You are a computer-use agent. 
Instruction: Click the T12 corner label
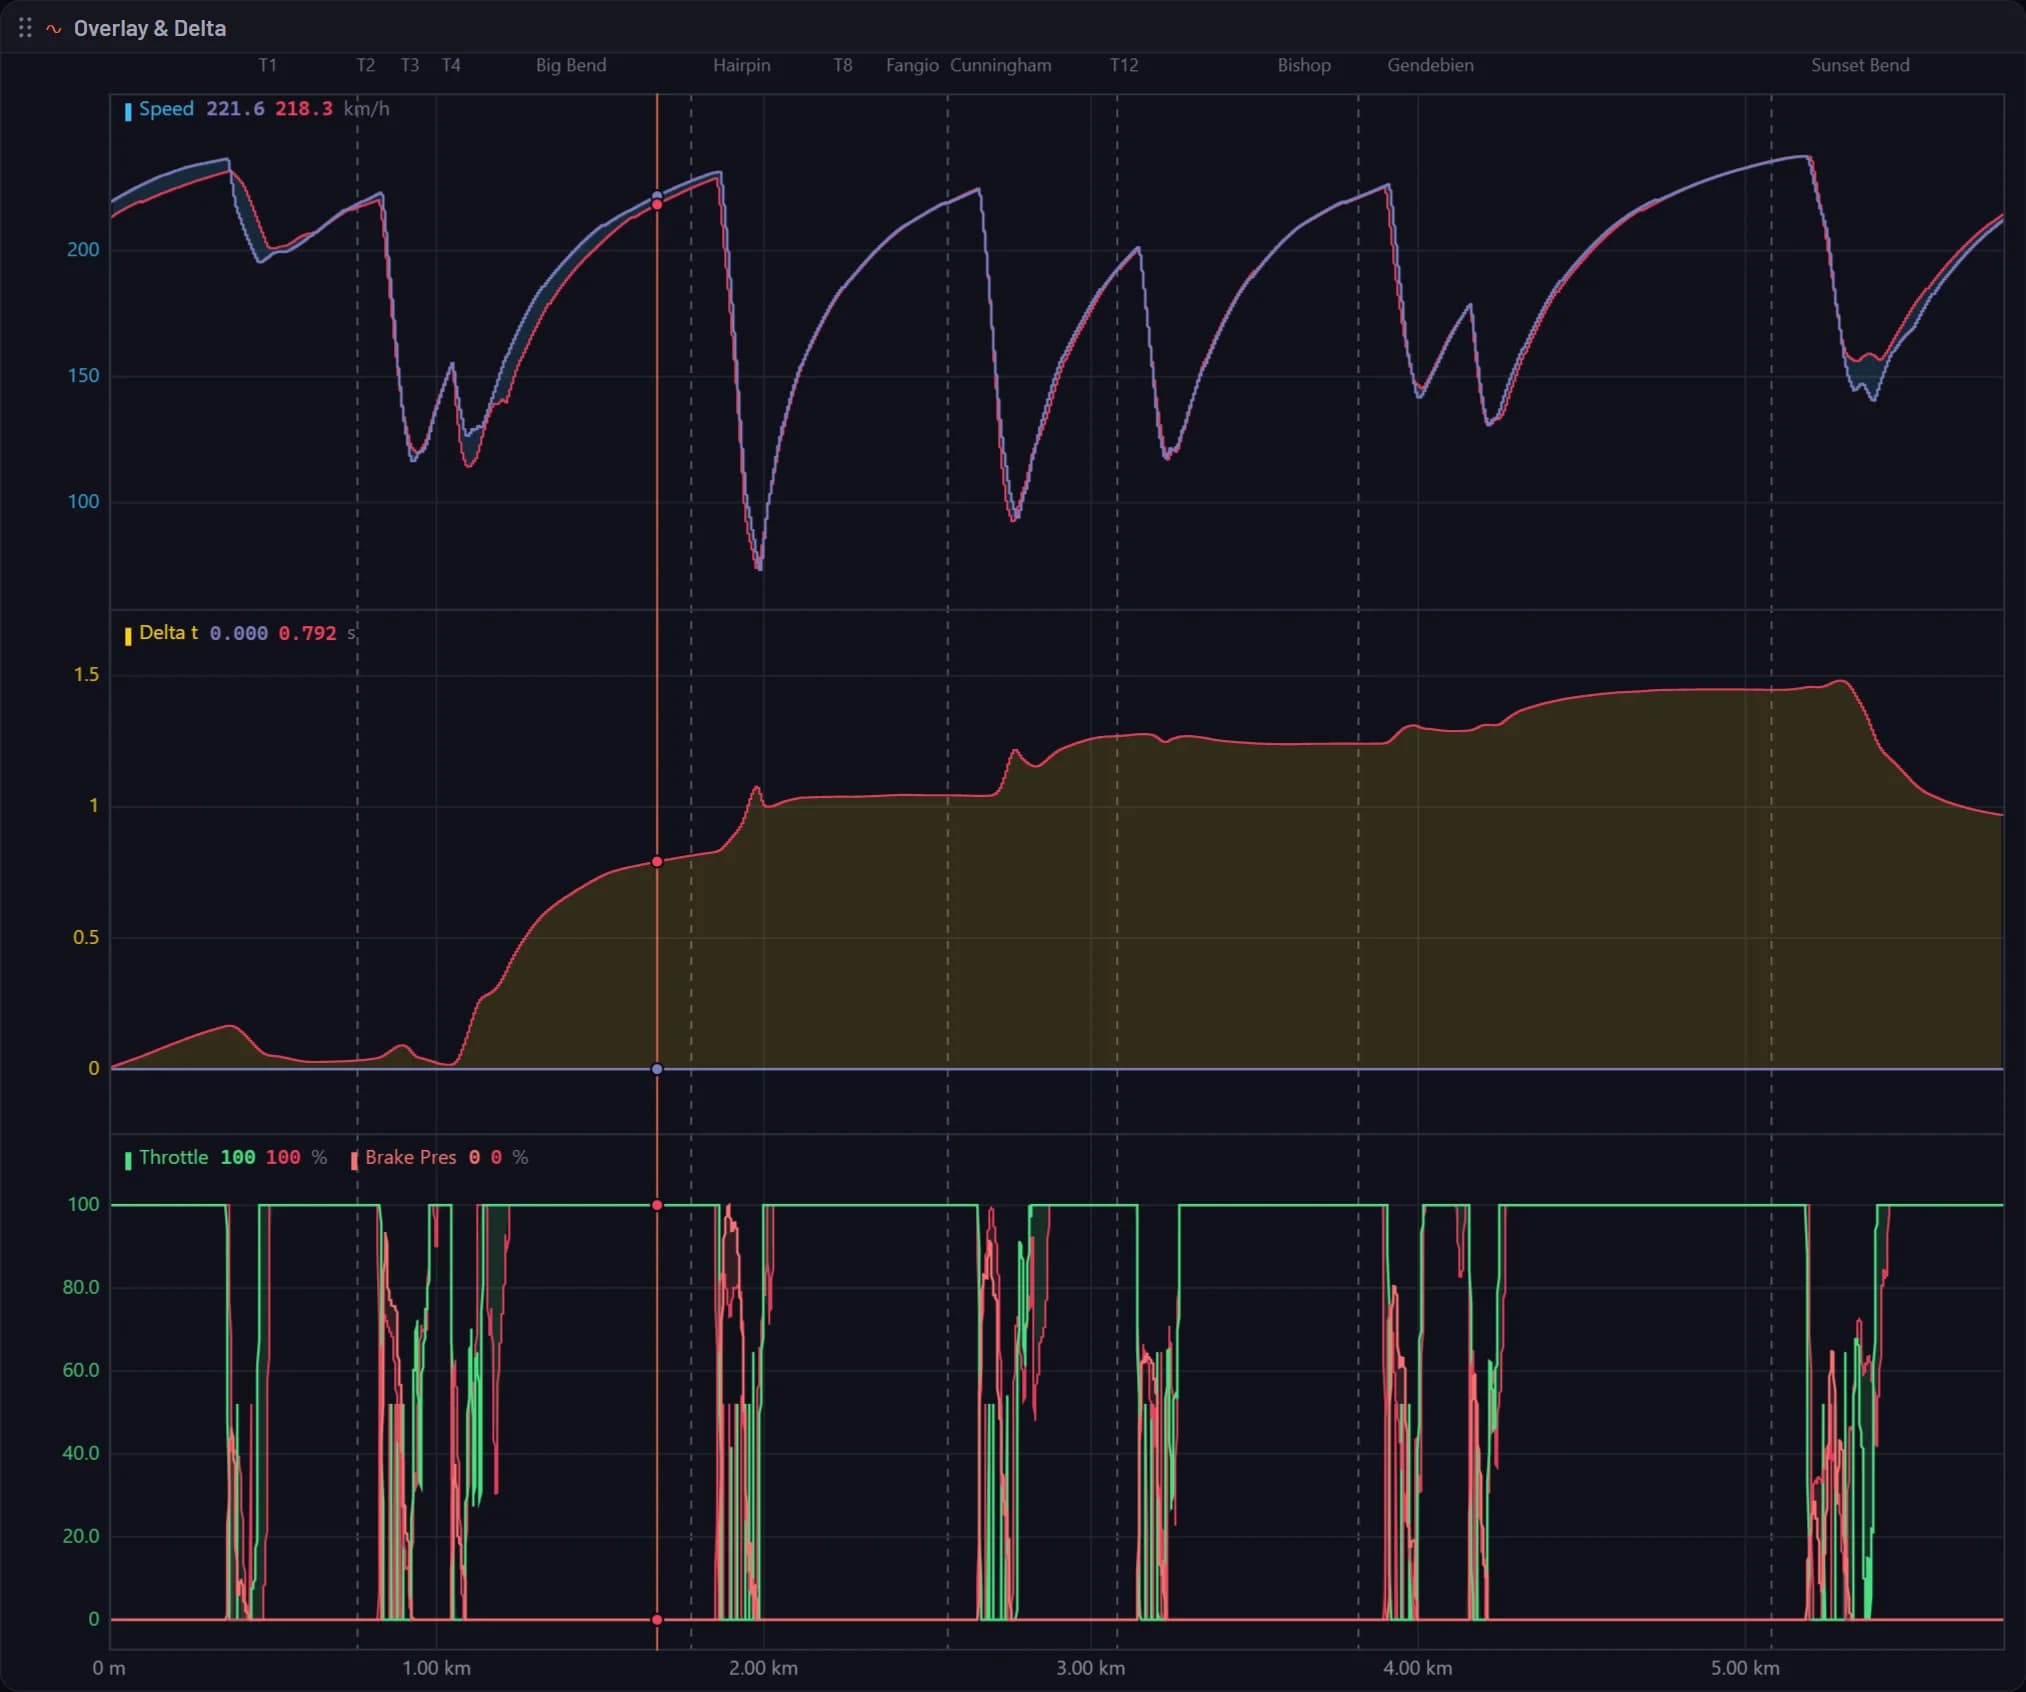pos(1124,65)
